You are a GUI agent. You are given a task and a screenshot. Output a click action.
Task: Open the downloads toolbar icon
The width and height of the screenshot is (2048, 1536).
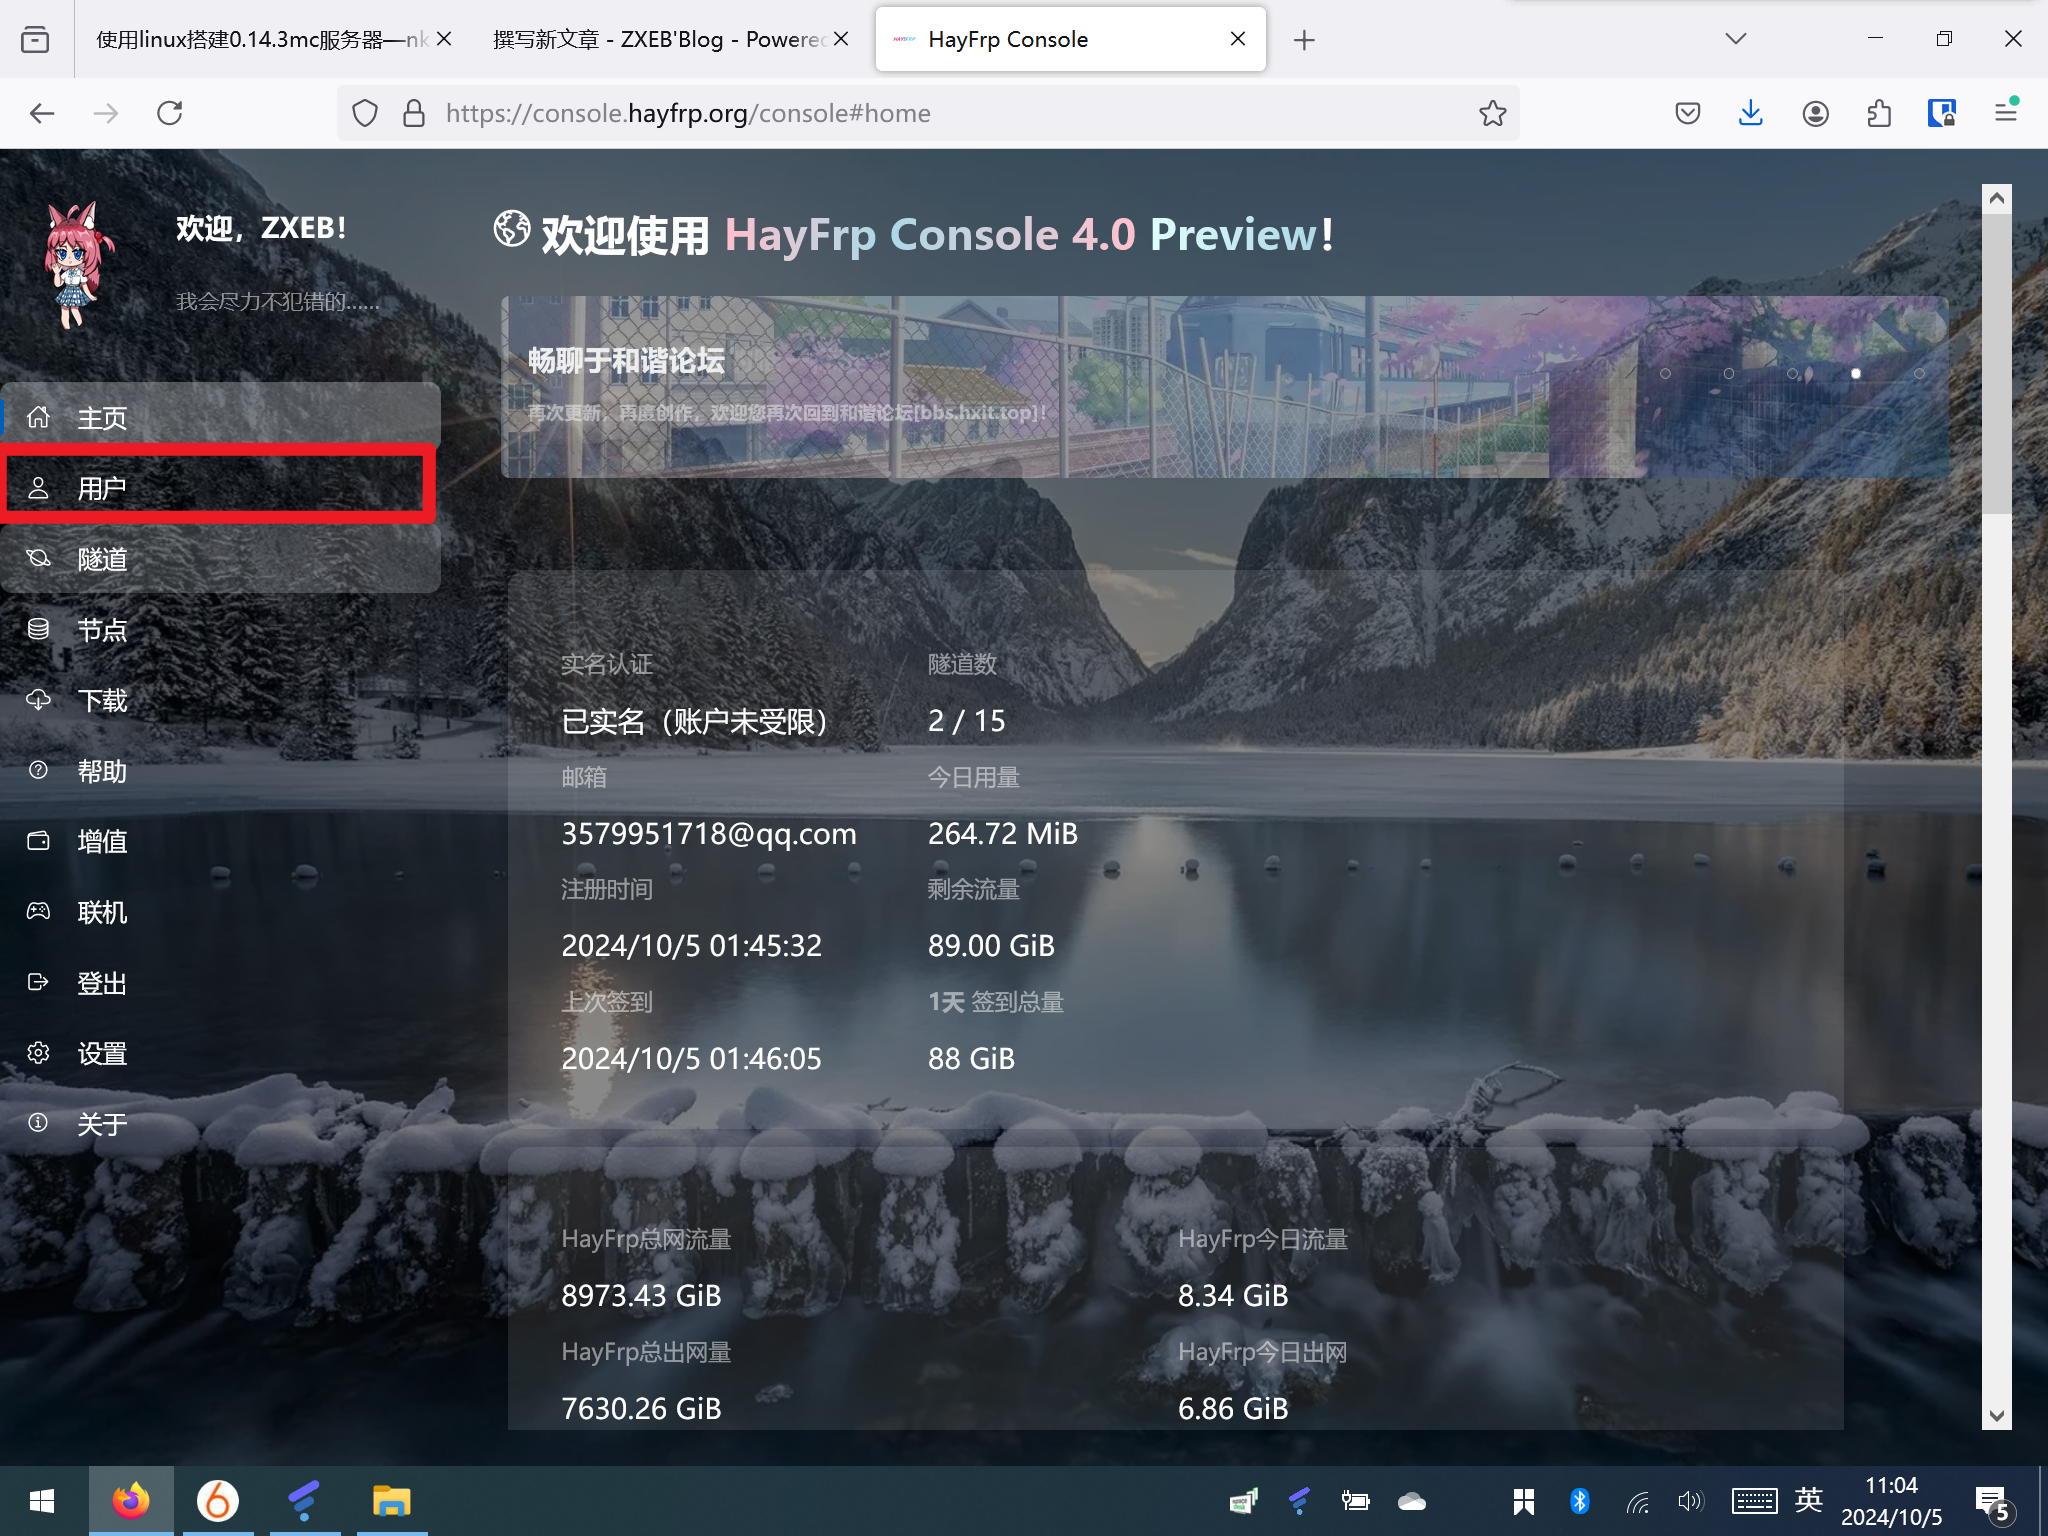point(1751,113)
